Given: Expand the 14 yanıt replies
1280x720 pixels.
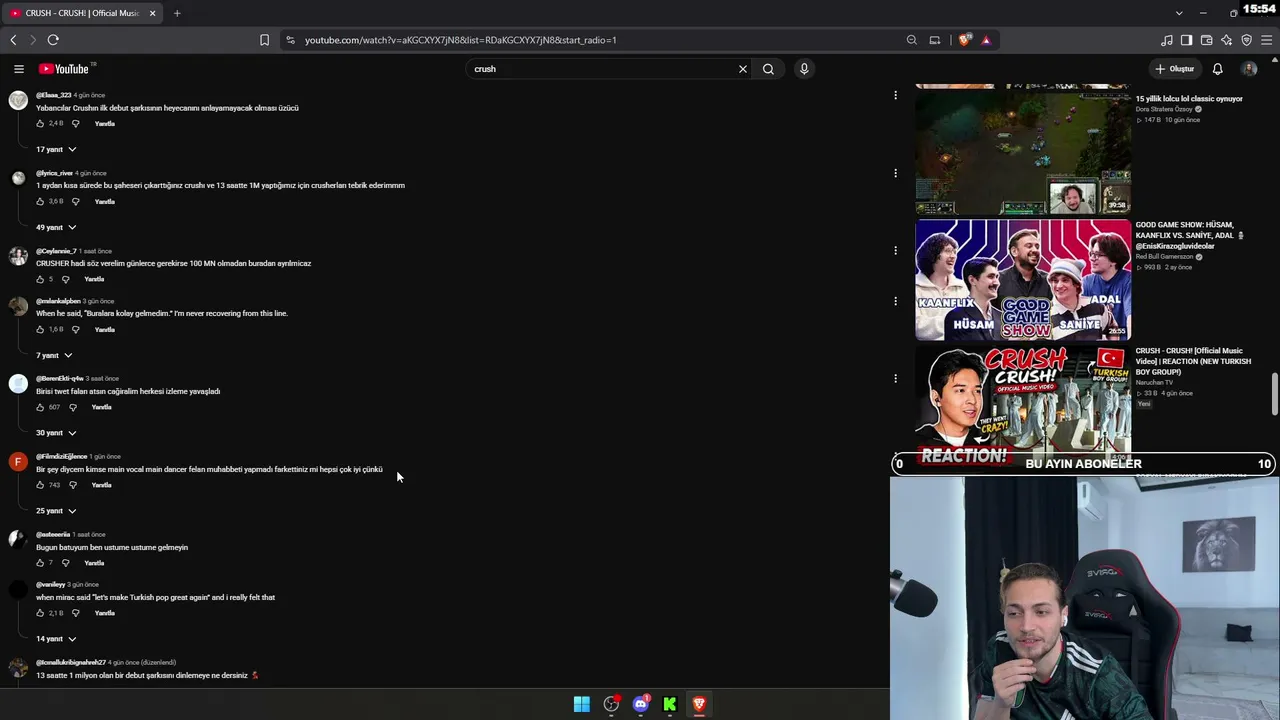Looking at the screenshot, I should (x=56, y=640).
